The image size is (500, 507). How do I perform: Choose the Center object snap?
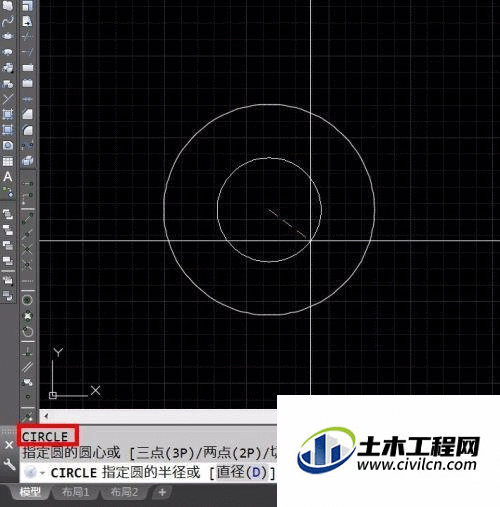click(27, 300)
